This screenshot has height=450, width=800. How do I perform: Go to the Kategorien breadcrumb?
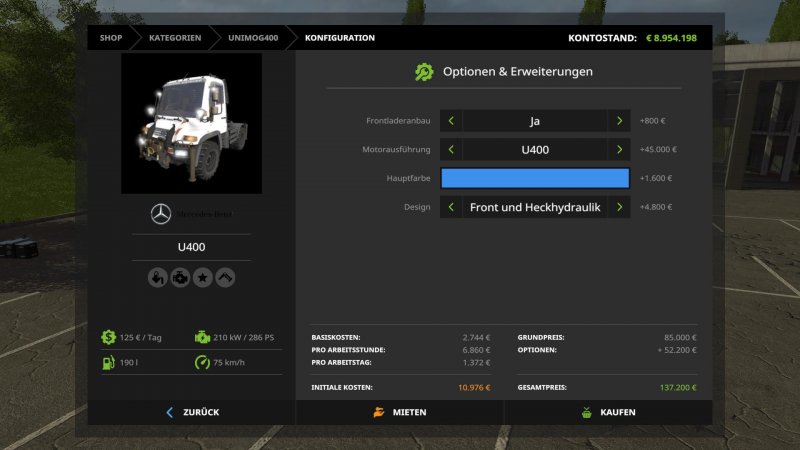pos(175,38)
